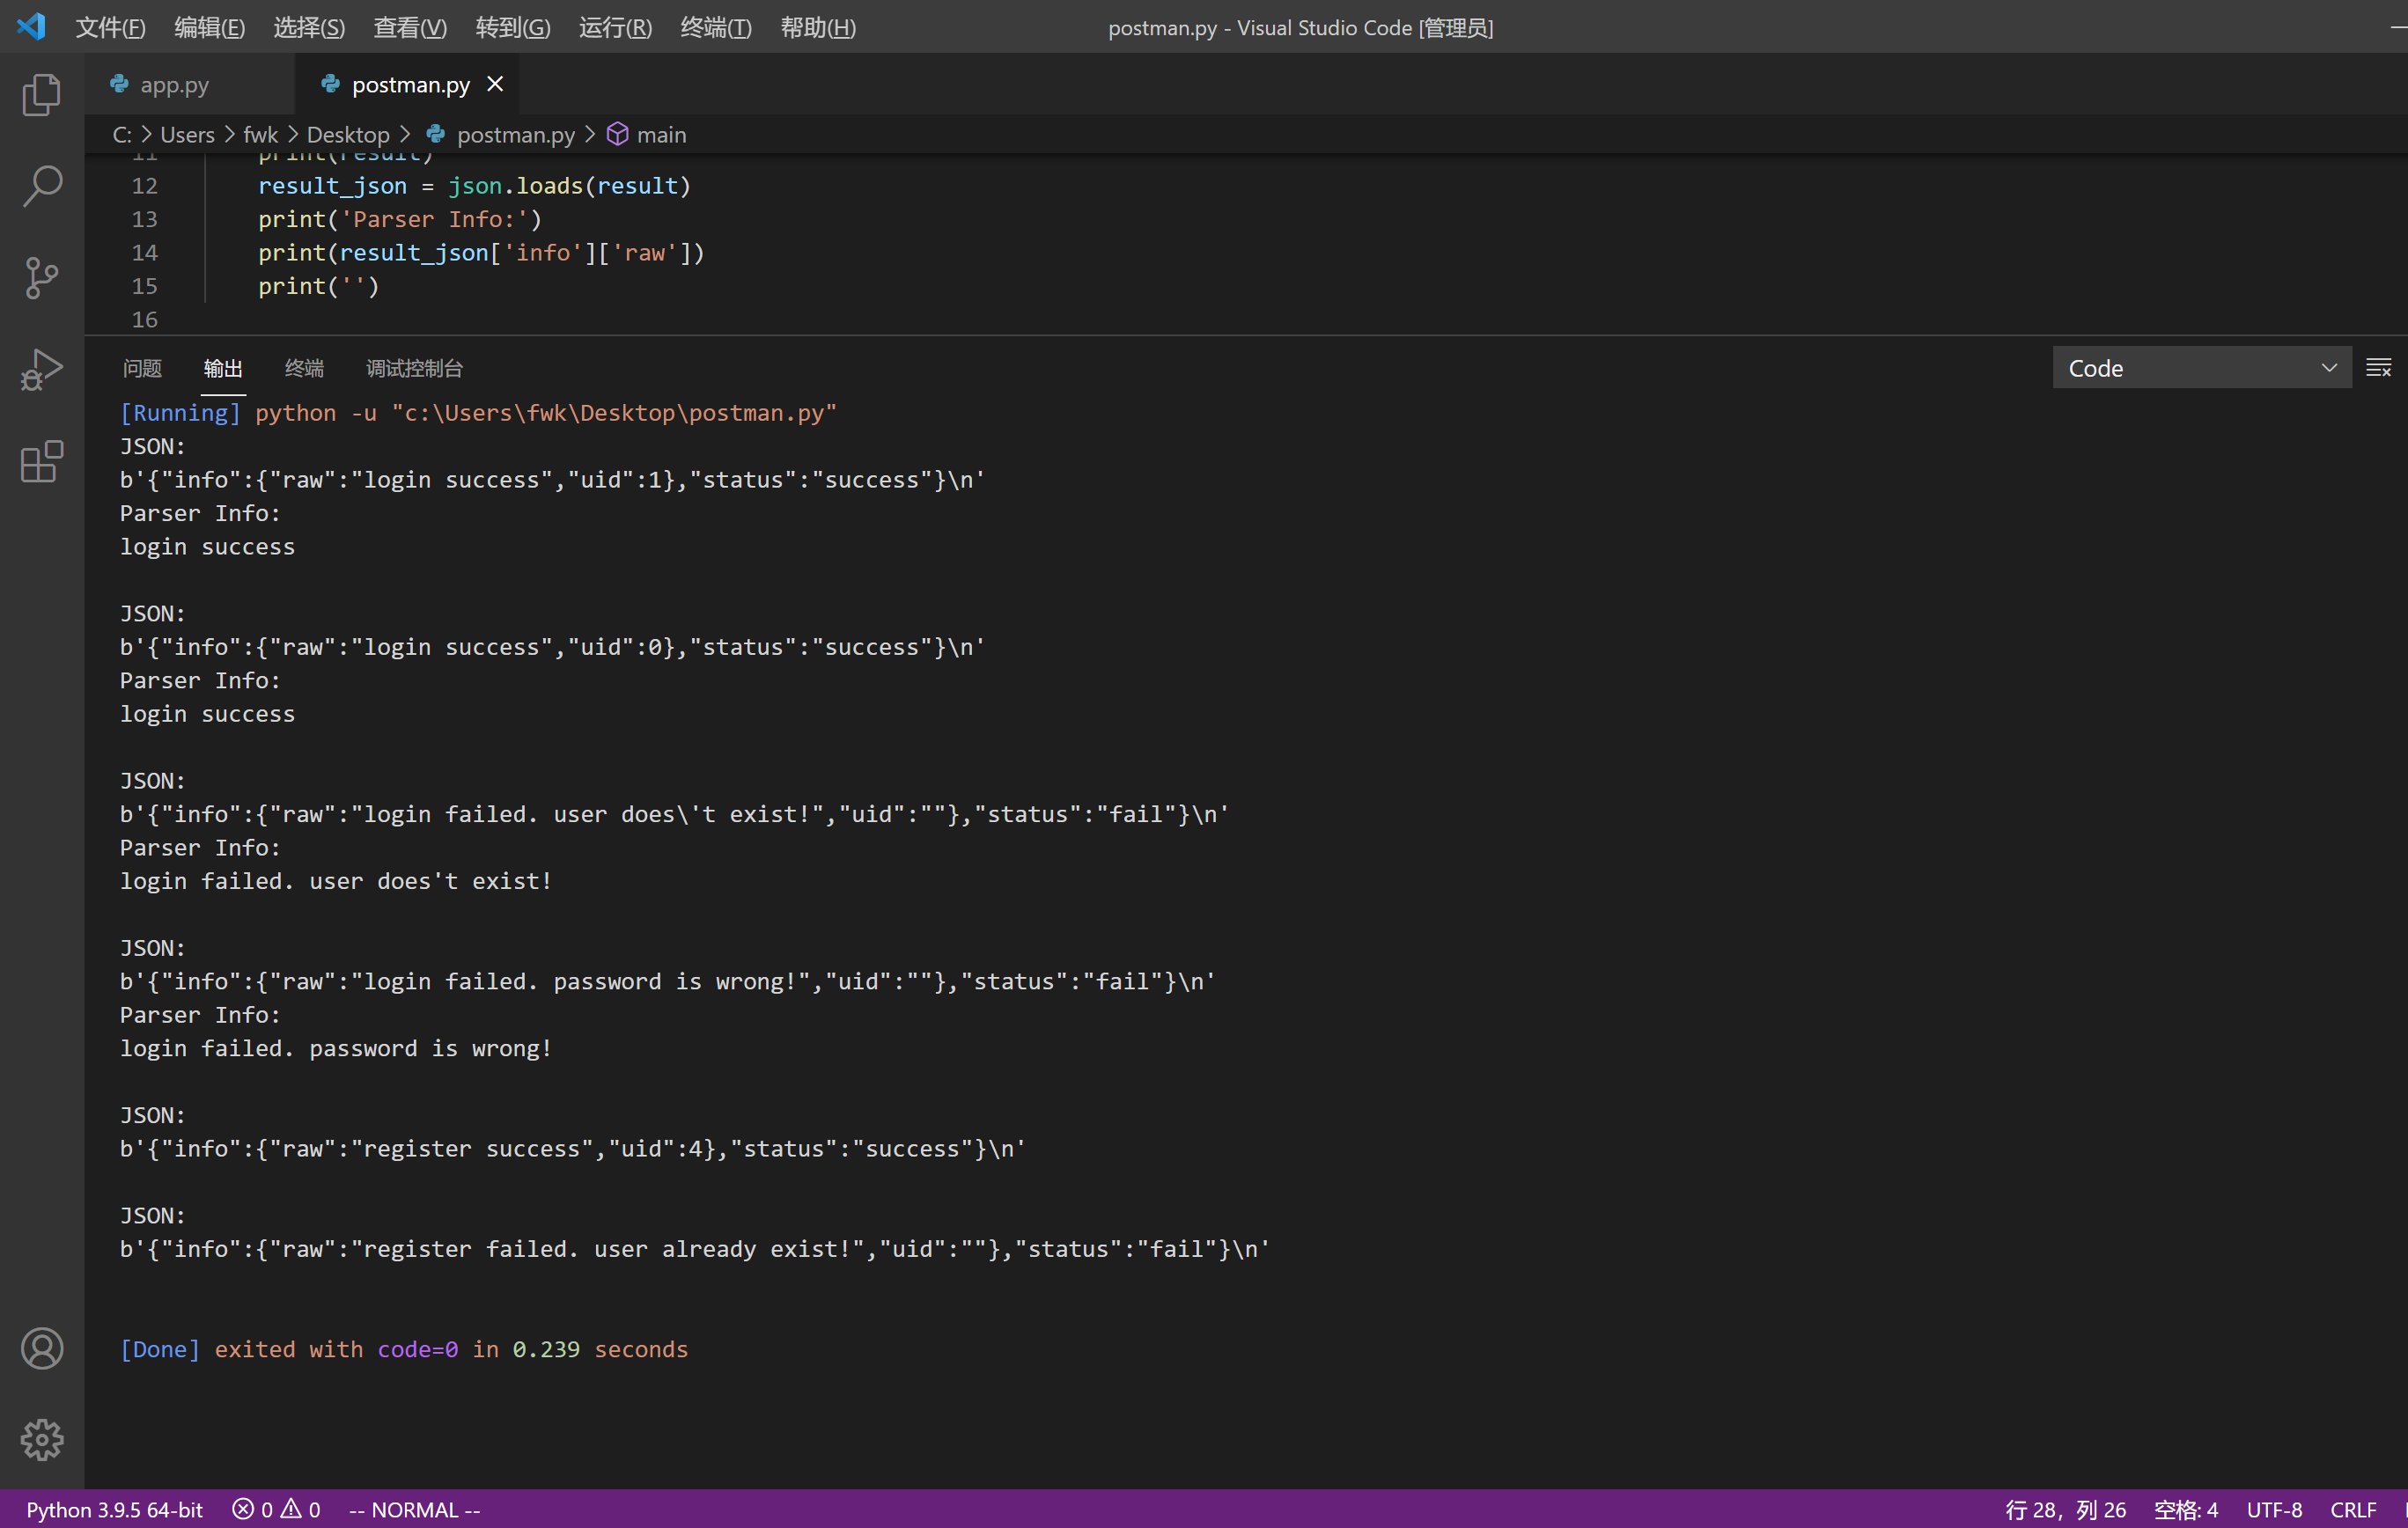The width and height of the screenshot is (2408, 1528).
Task: Open the Accounts icon near the bottom
Action: (x=41, y=1348)
